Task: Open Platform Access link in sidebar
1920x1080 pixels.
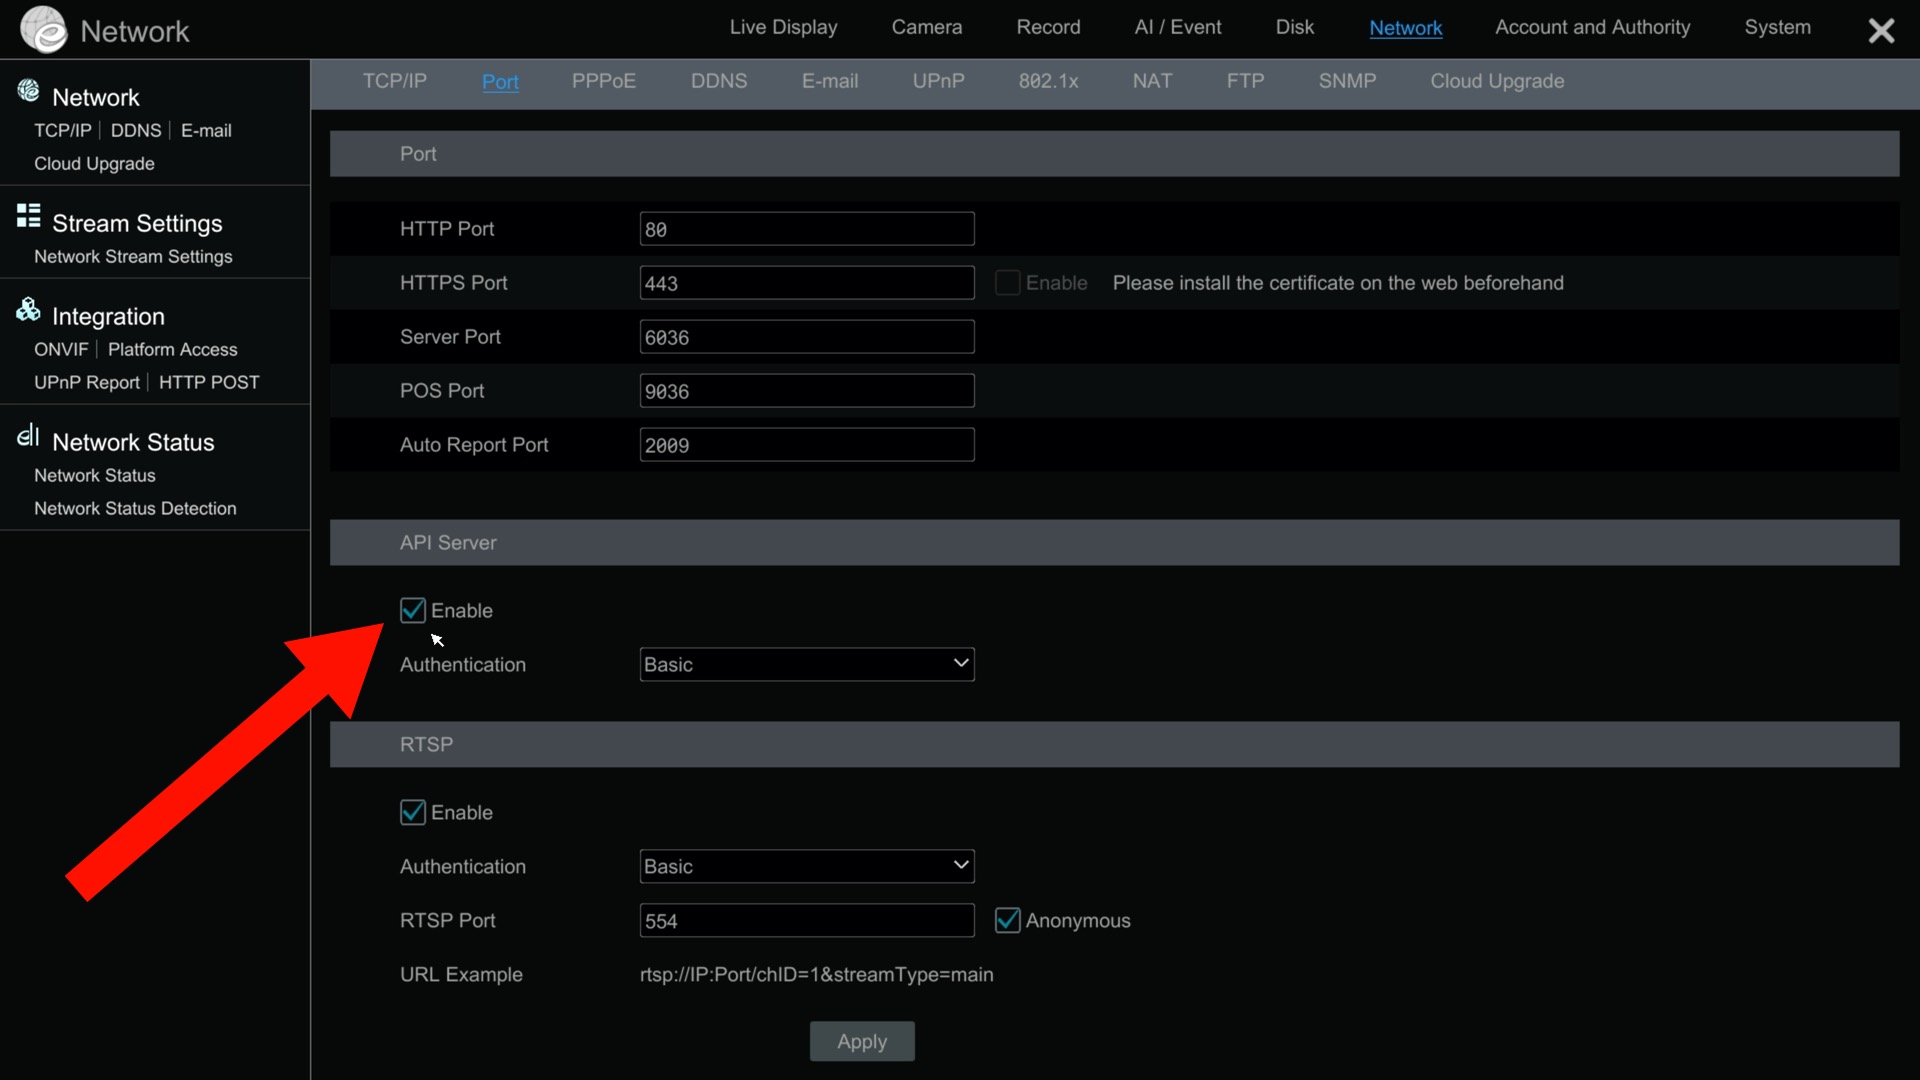Action: (x=172, y=349)
